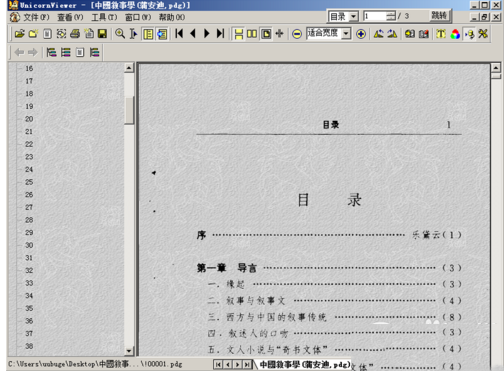This screenshot has width=504, height=371.
Task: Click the previous-tab navigation arrow at the bottom
Action: 228,365
